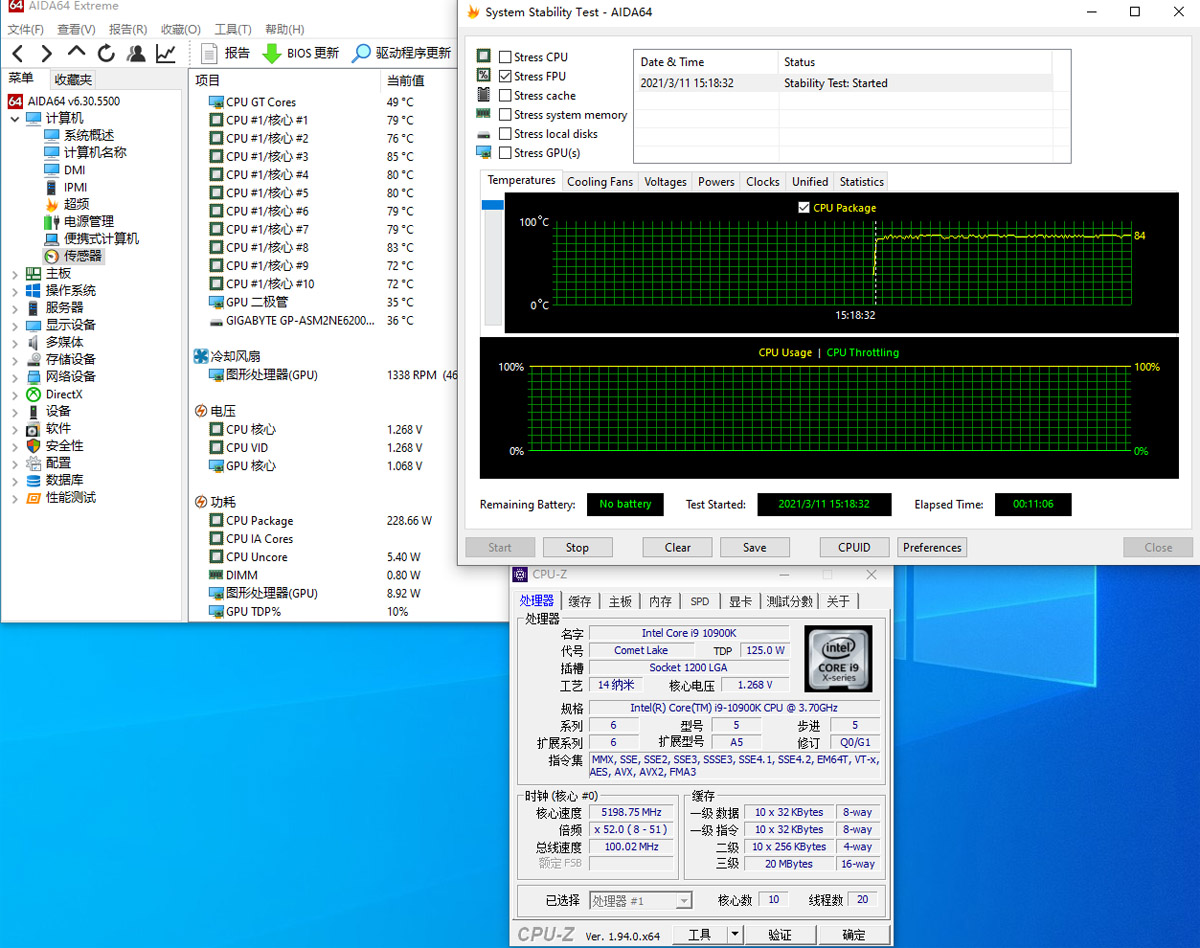Image resolution: width=1200 pixels, height=948 pixels.
Task: Open the 工具(T) menu in AIDA64
Action: (233, 29)
